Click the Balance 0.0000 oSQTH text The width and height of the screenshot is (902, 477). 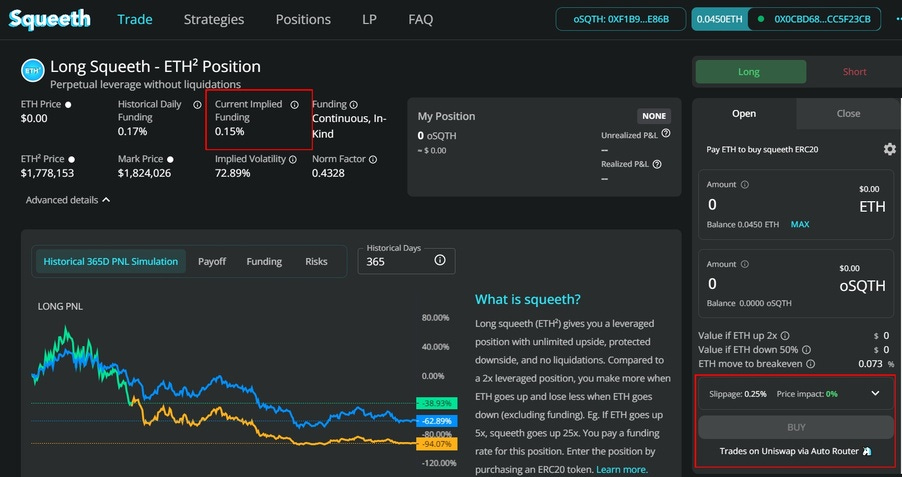click(x=749, y=303)
